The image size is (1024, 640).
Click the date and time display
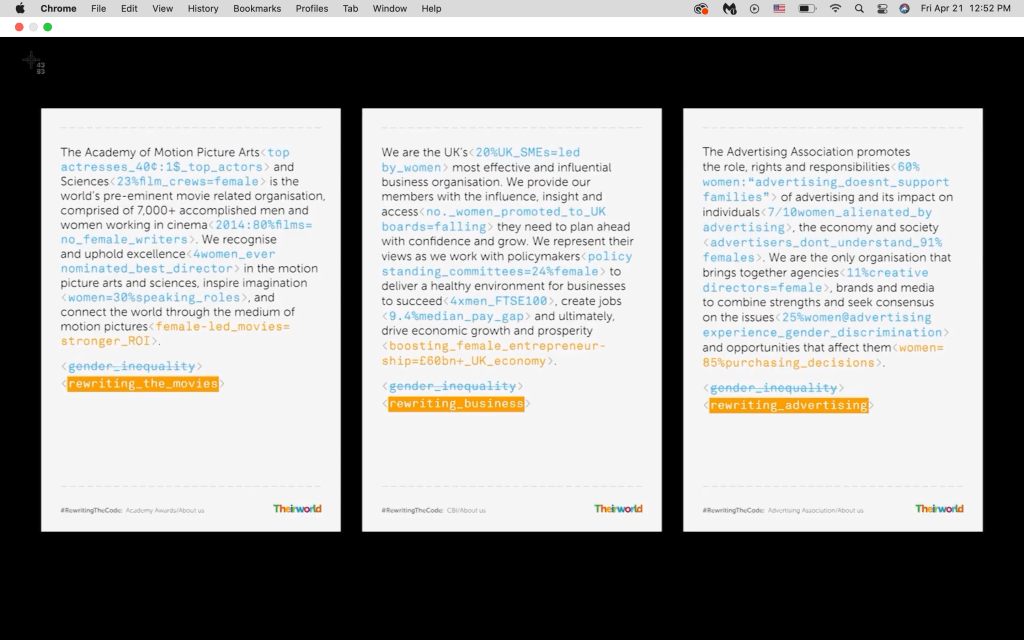point(965,8)
